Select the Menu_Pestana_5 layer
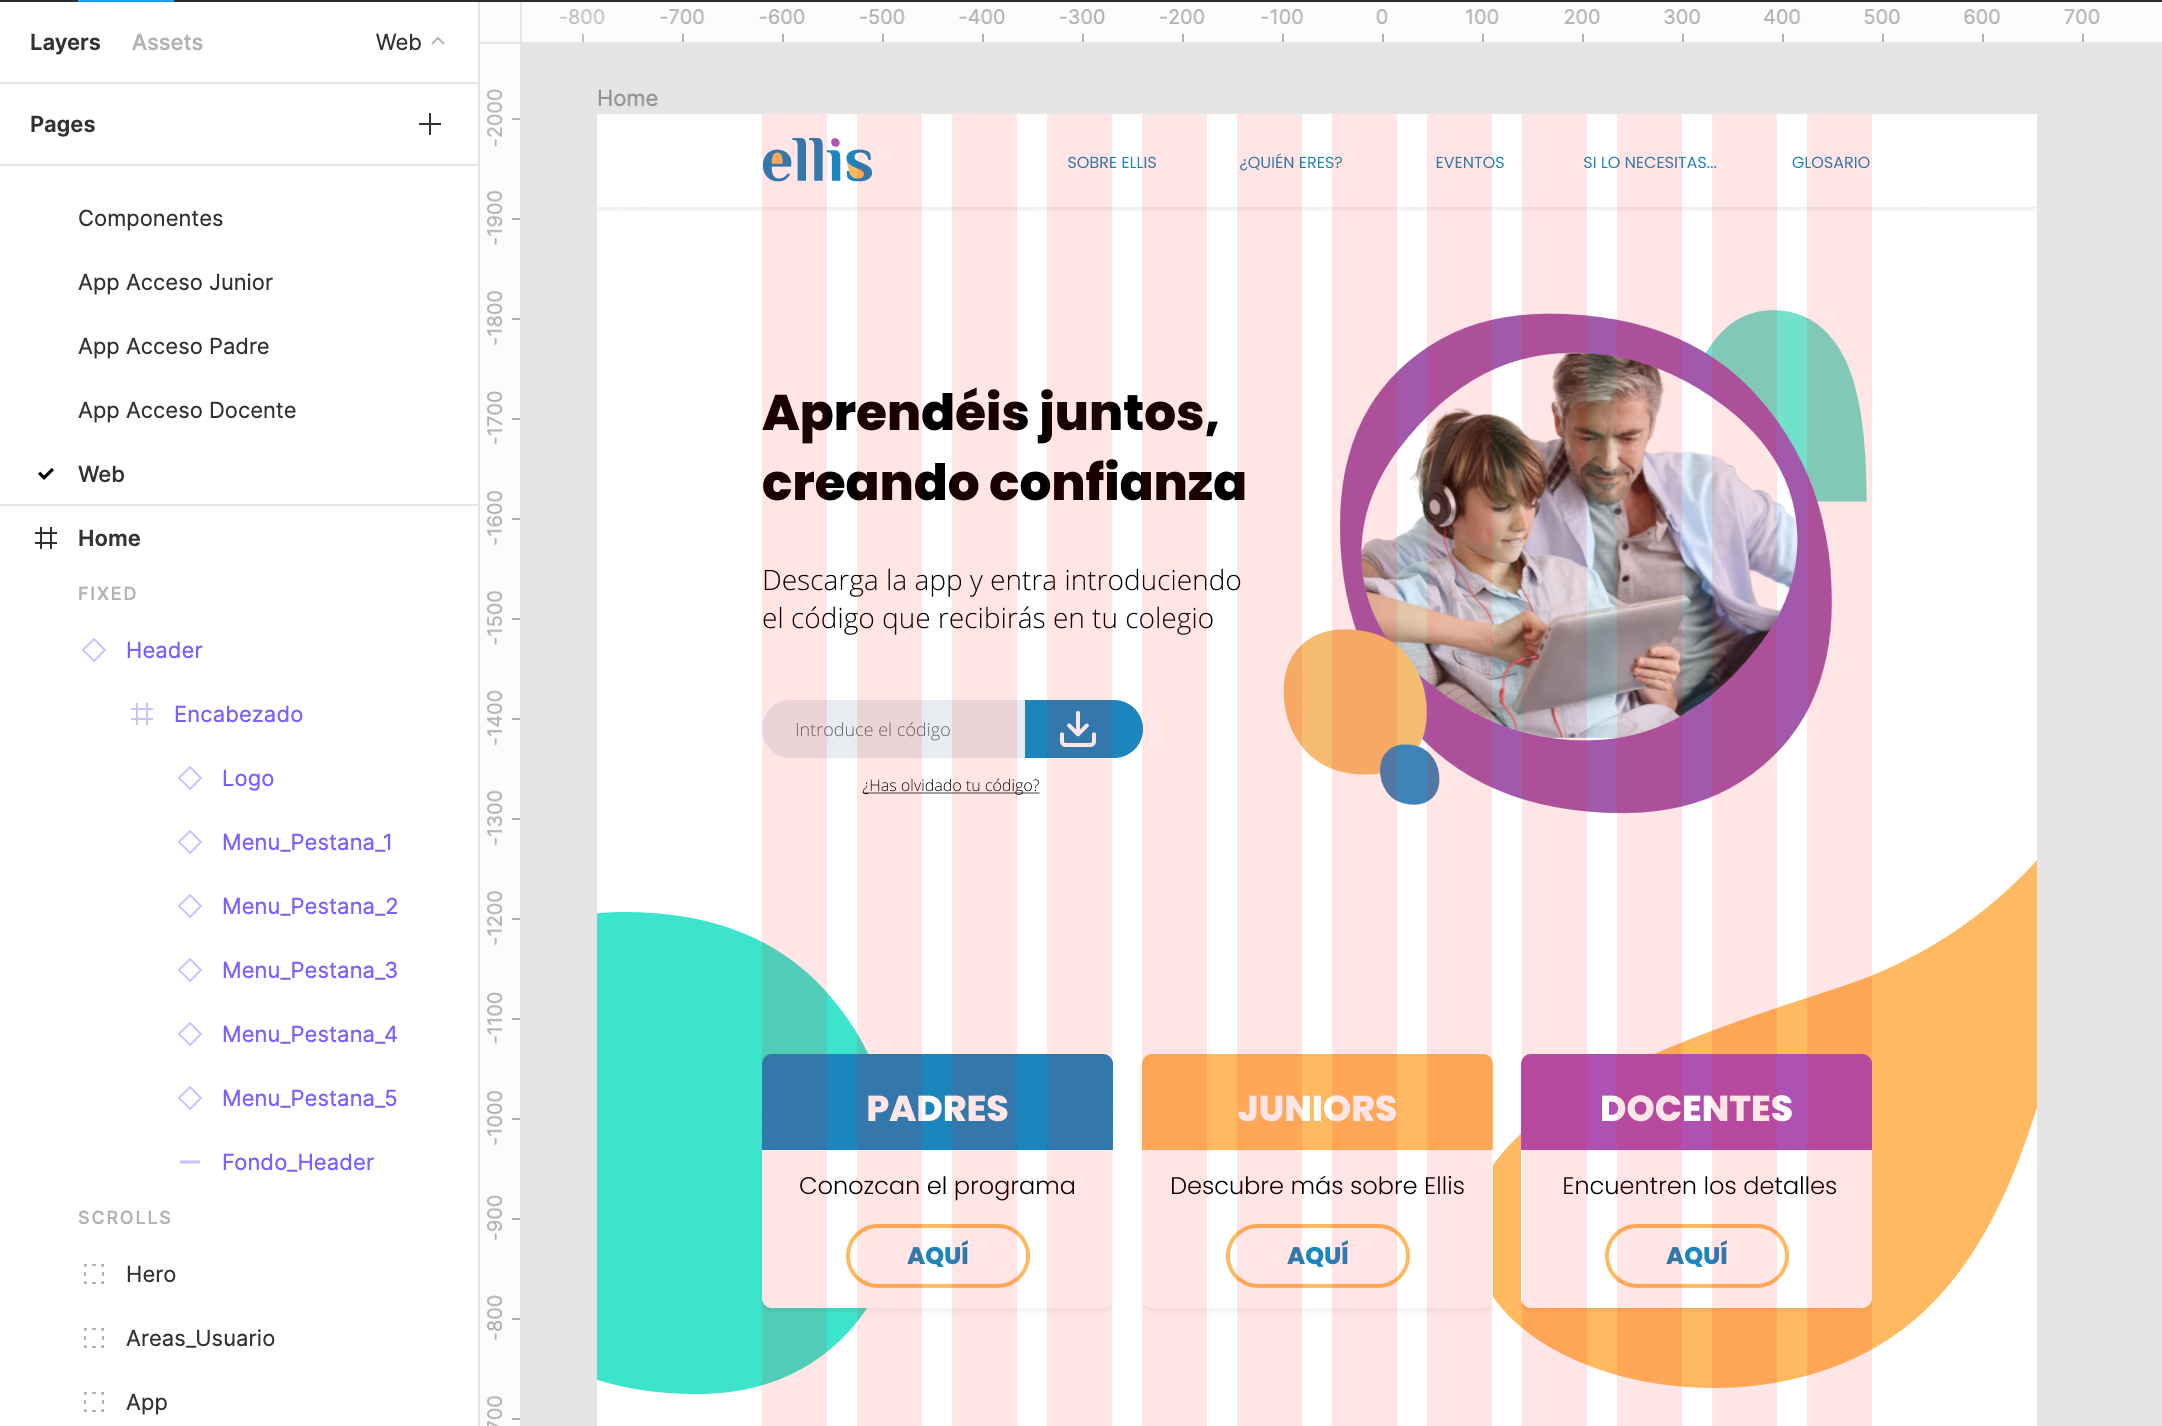2162x1426 pixels. pos(310,1098)
